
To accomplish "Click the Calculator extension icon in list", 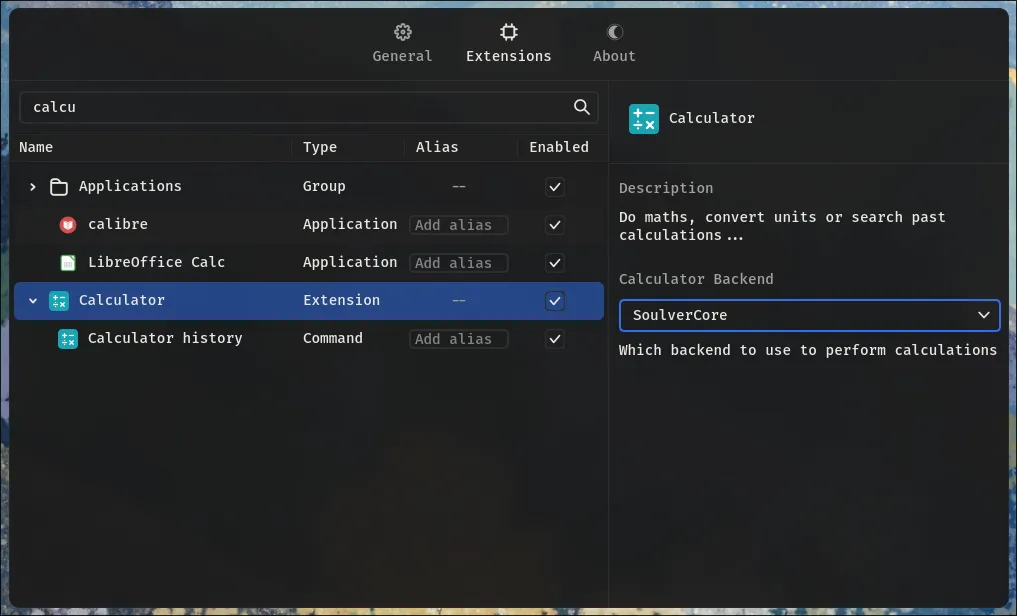I will [x=59, y=301].
